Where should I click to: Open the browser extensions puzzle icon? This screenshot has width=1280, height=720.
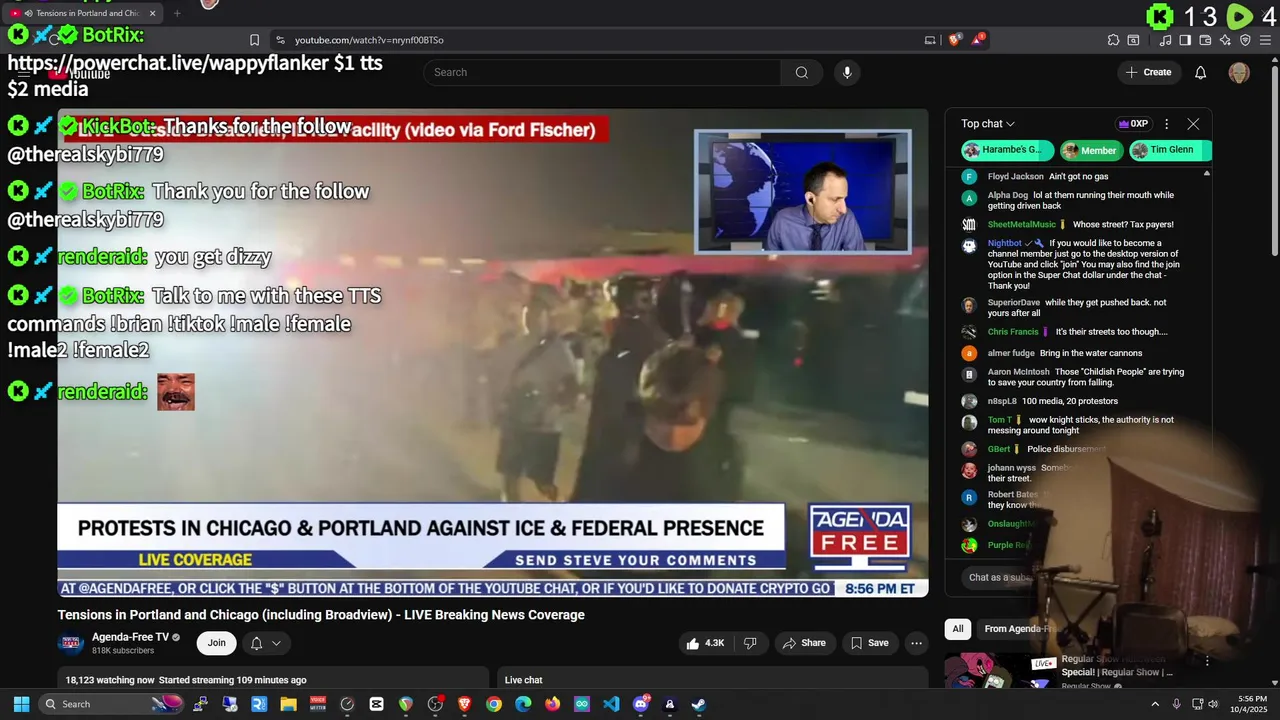pyautogui.click(x=1113, y=40)
